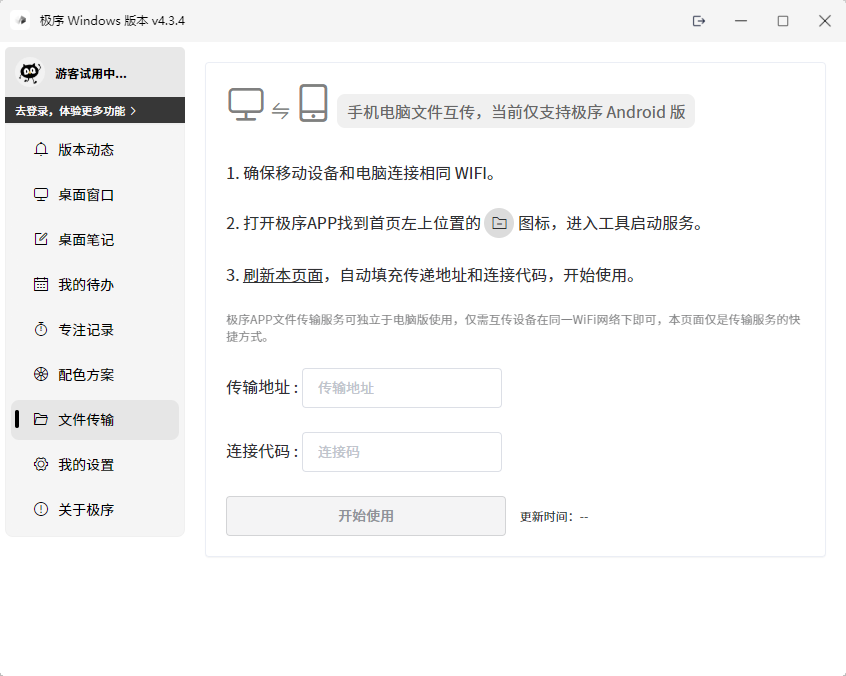This screenshot has width=846, height=676.
Task: Click the gear icon beside 我的设置
Action: click(41, 465)
